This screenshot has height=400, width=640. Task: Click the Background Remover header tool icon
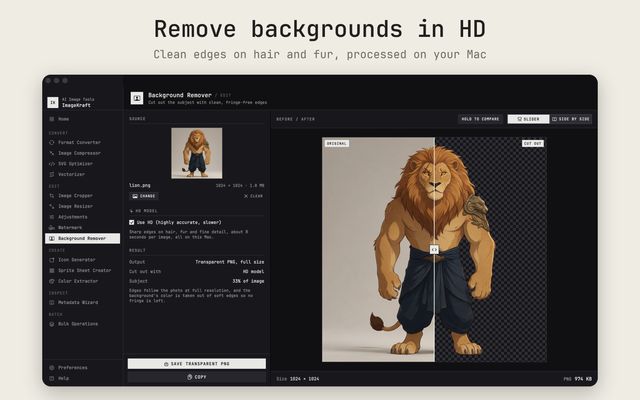click(137, 98)
